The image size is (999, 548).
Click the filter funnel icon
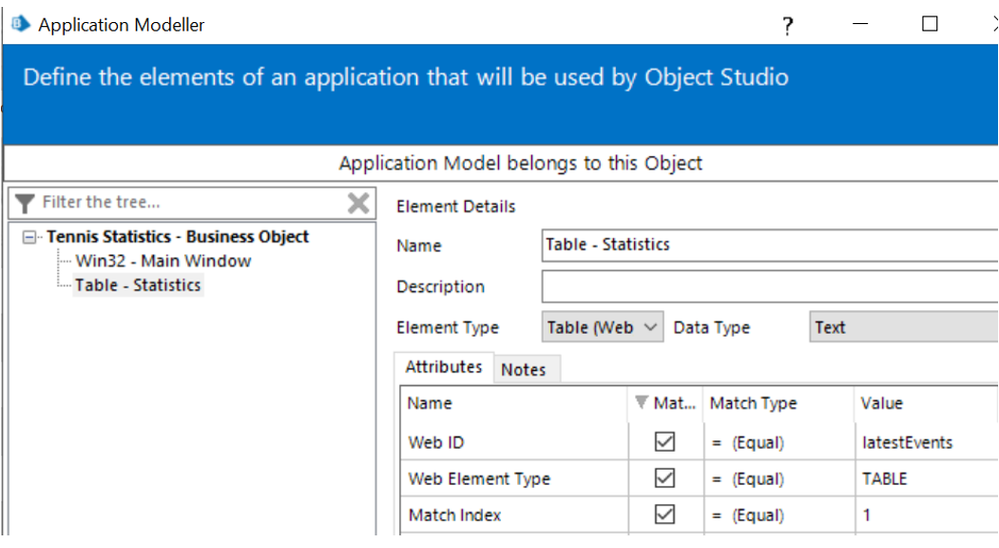[x=25, y=203]
